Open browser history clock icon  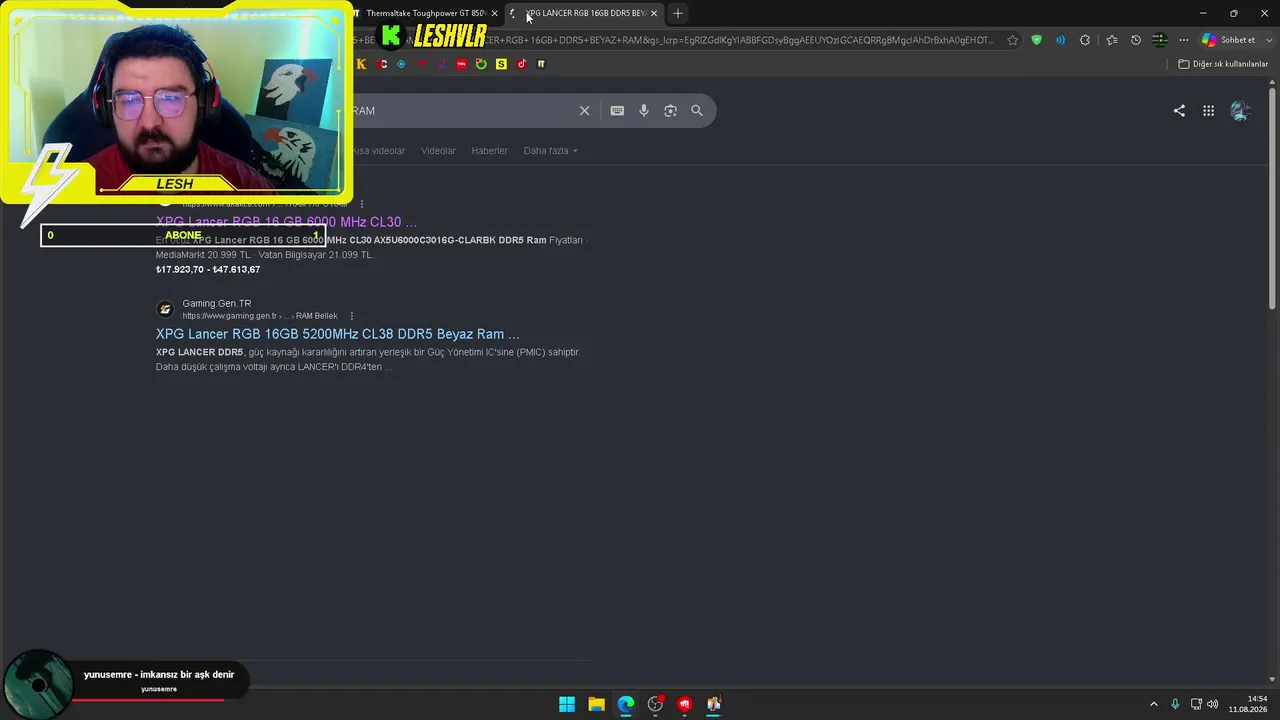[x=1135, y=40]
